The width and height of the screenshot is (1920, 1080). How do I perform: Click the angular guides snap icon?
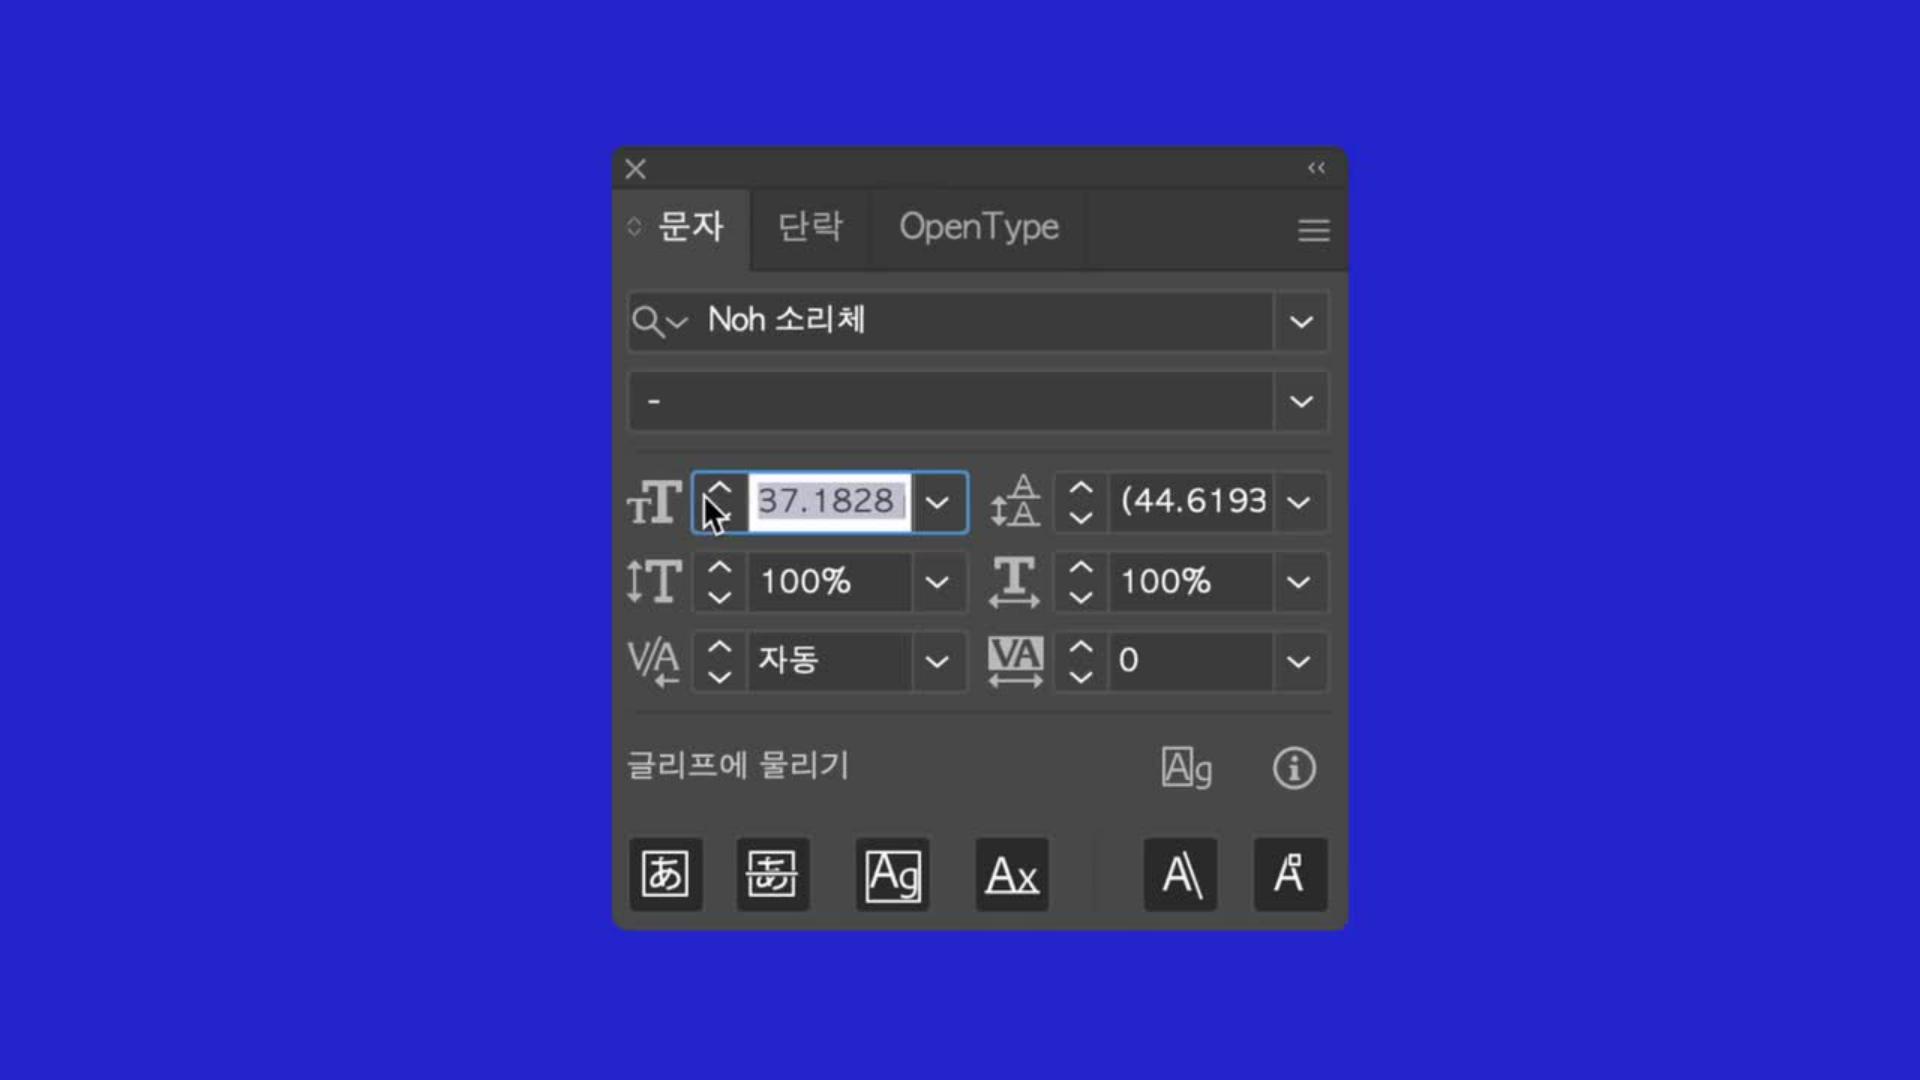(x=1181, y=874)
